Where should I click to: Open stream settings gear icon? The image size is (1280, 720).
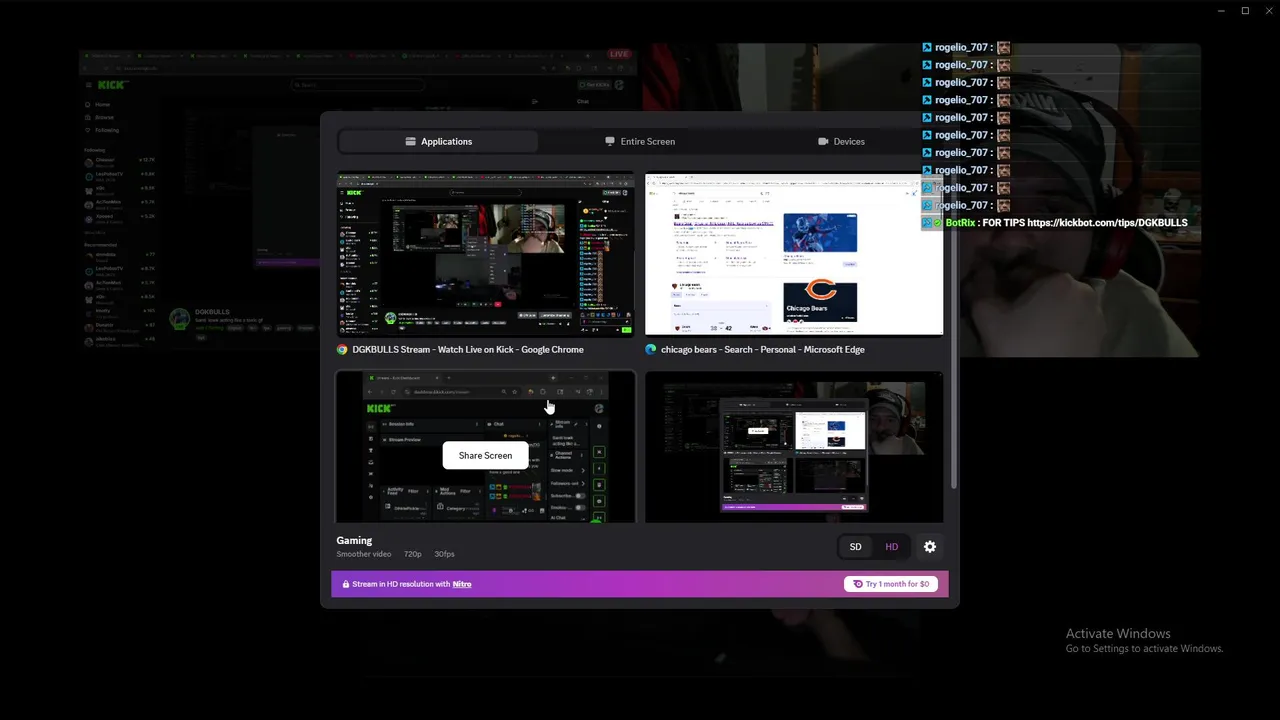[930, 547]
